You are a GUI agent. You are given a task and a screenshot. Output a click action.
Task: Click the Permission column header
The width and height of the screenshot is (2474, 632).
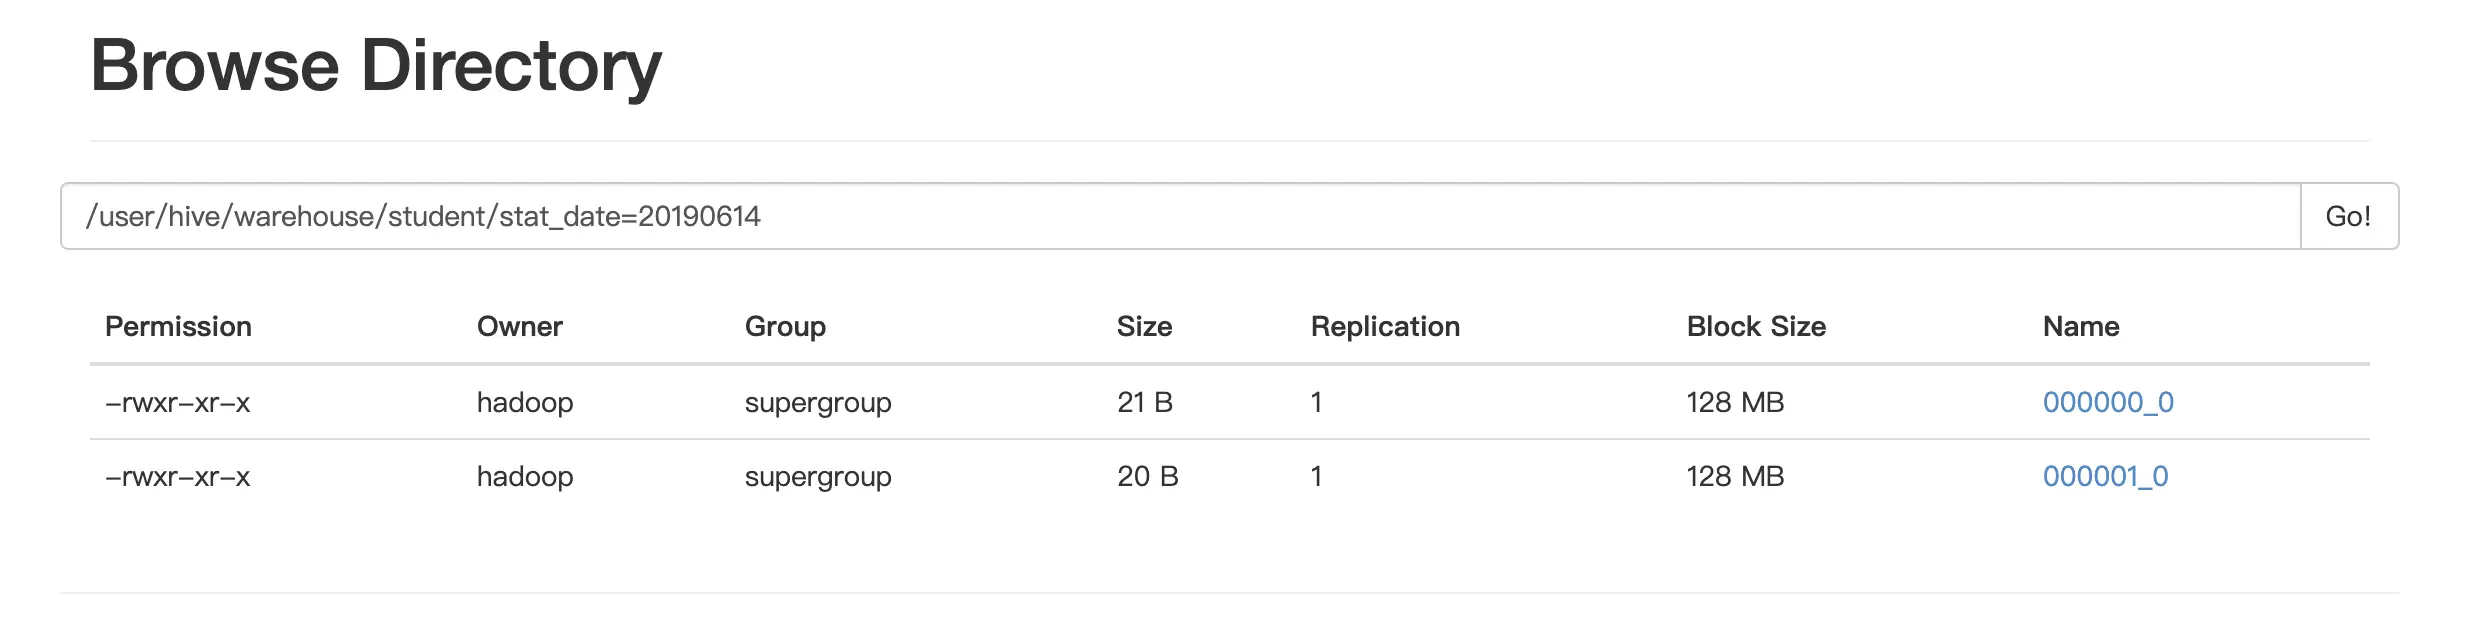pyautogui.click(x=178, y=326)
